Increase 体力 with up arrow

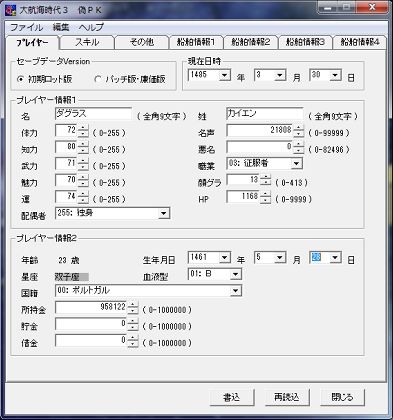coord(83,128)
